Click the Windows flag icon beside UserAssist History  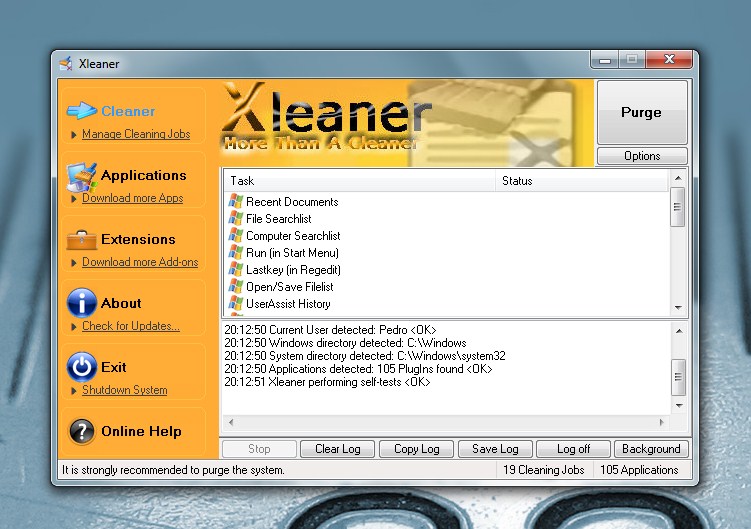pos(236,303)
